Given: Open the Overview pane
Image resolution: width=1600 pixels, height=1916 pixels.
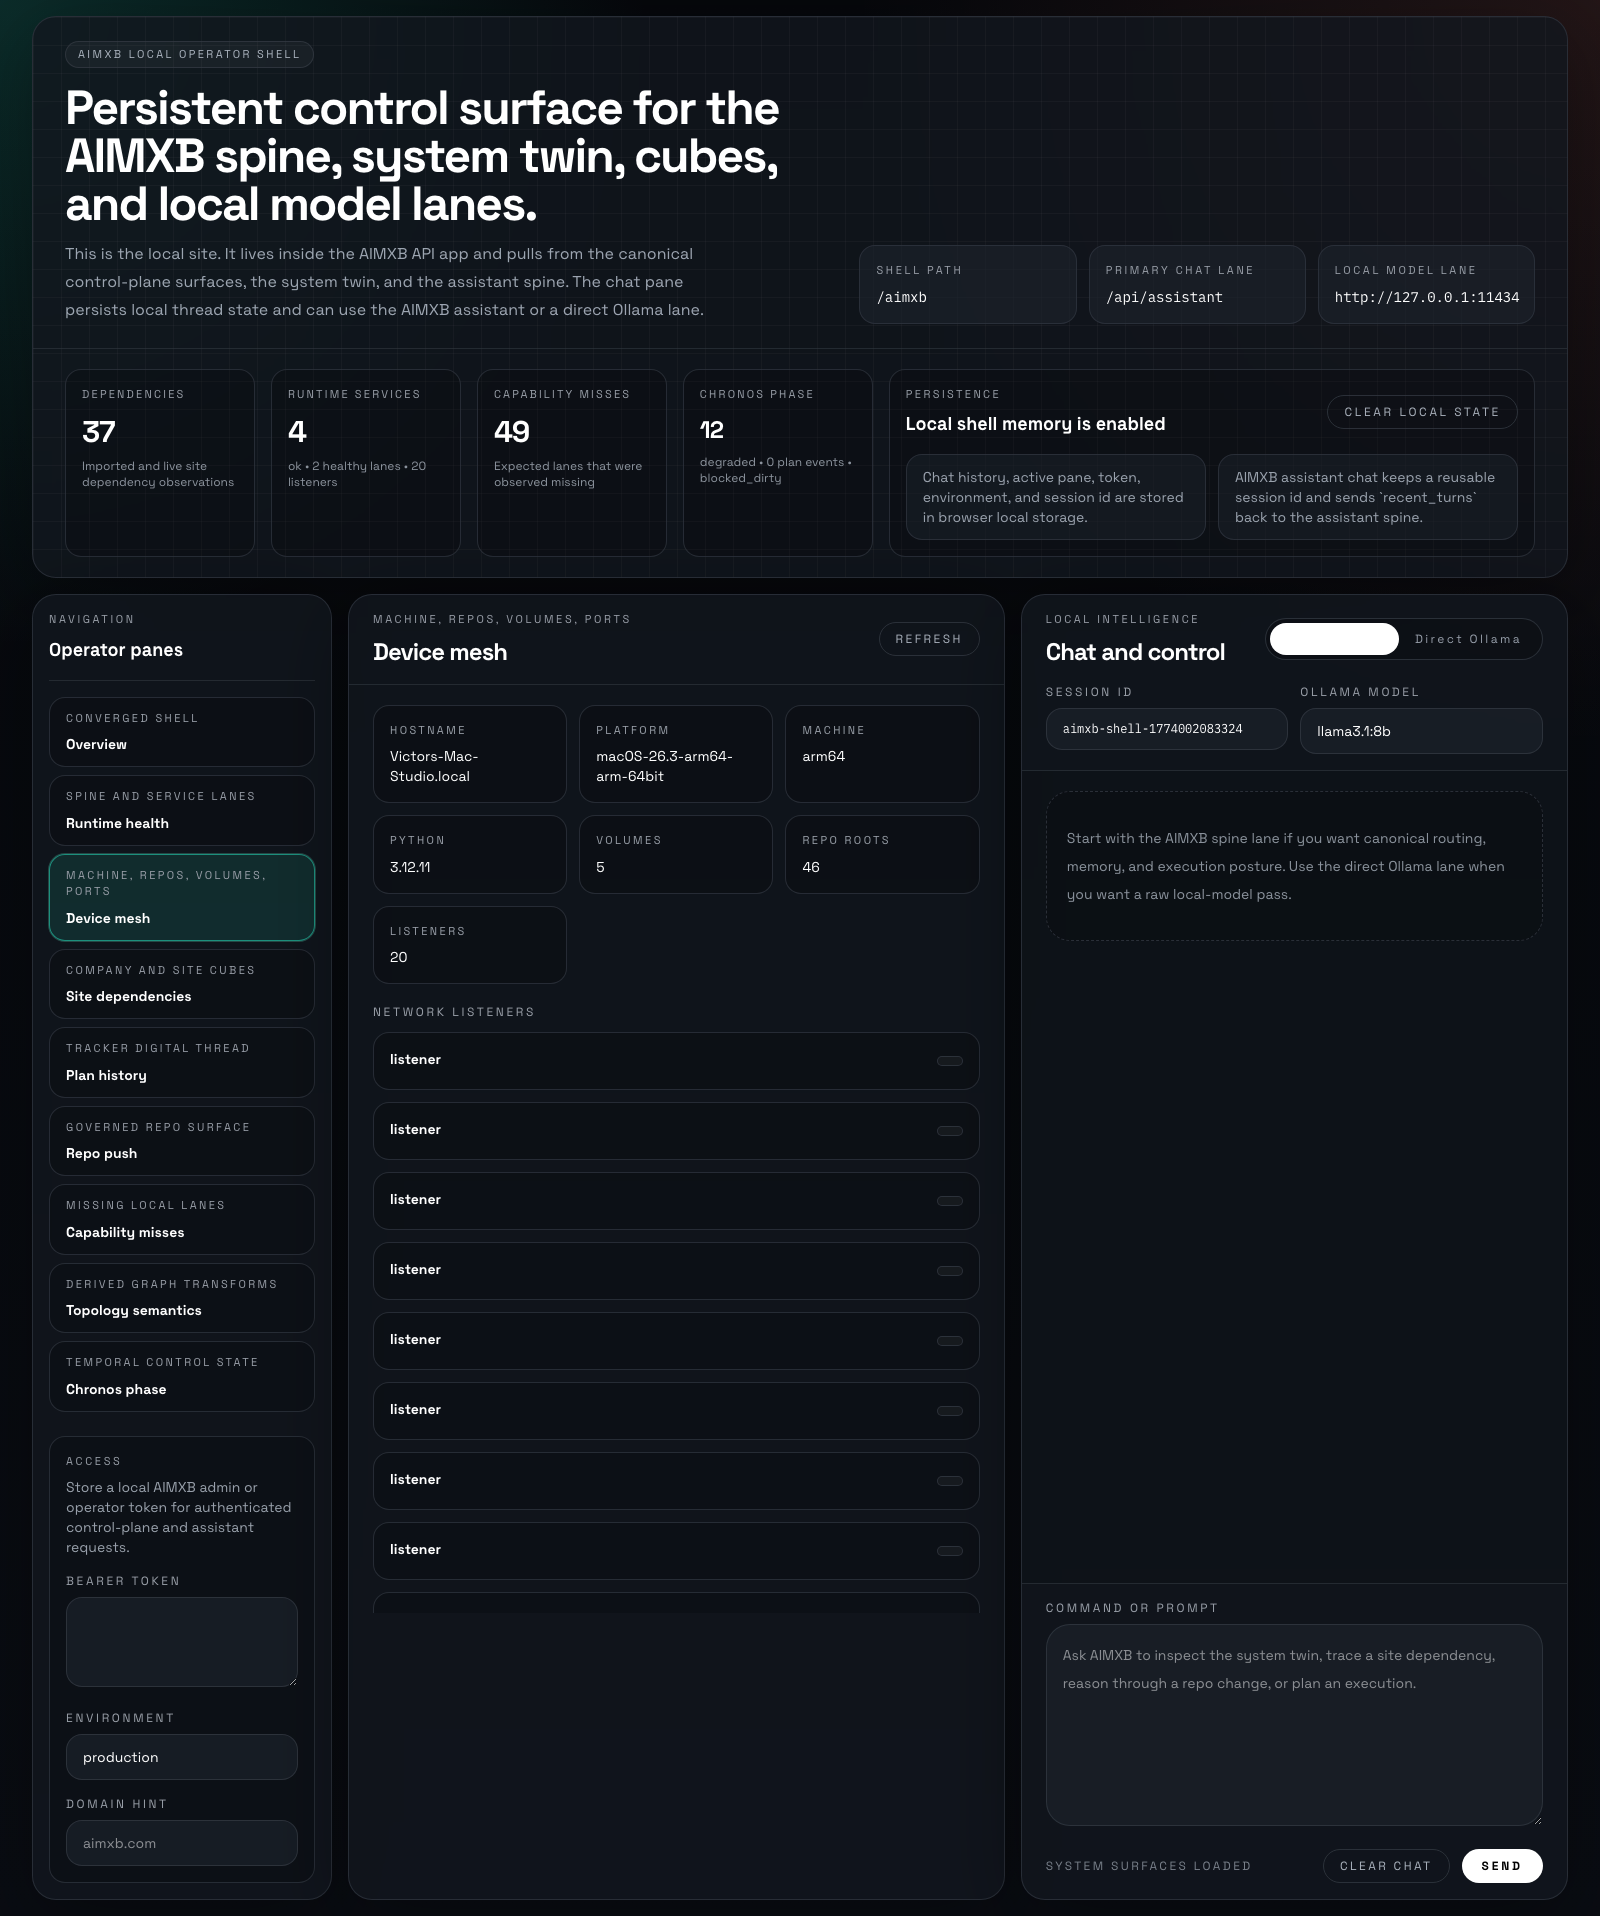Looking at the screenshot, I should (x=182, y=732).
